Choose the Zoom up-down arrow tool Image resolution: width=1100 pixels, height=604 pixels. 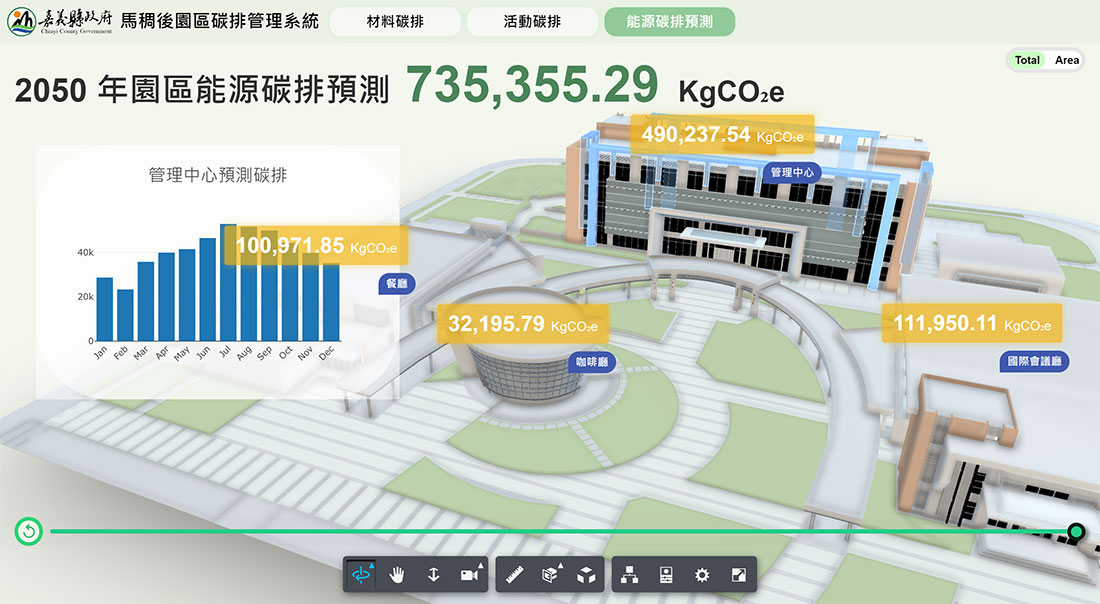434,575
